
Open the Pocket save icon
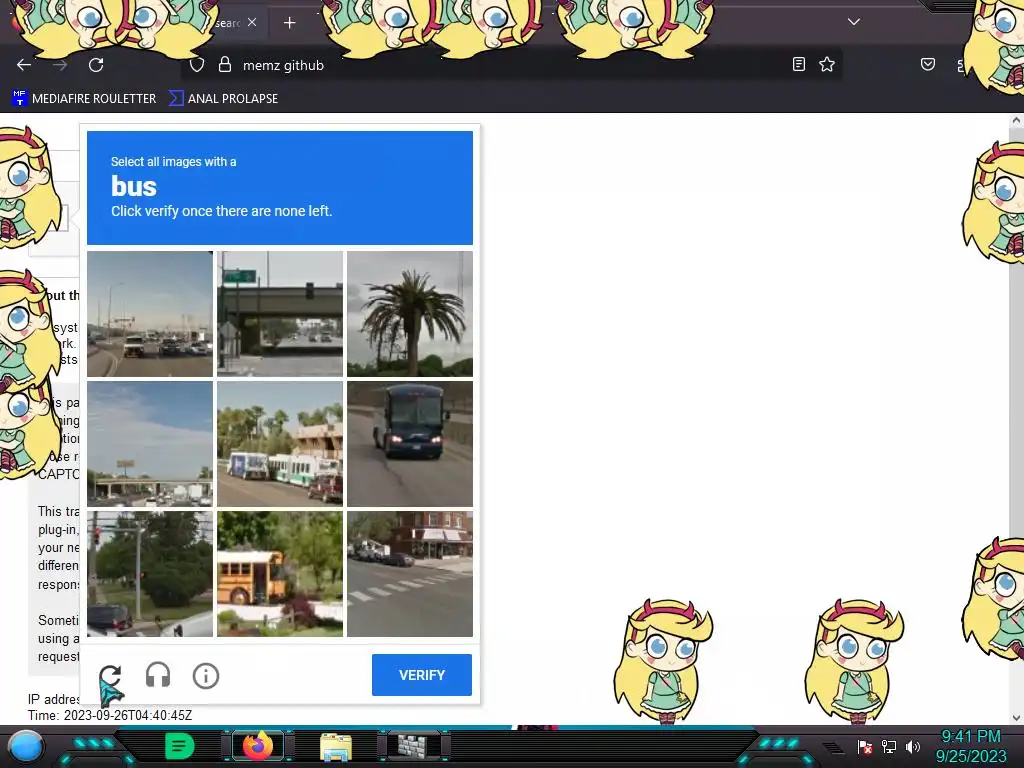pos(927,64)
